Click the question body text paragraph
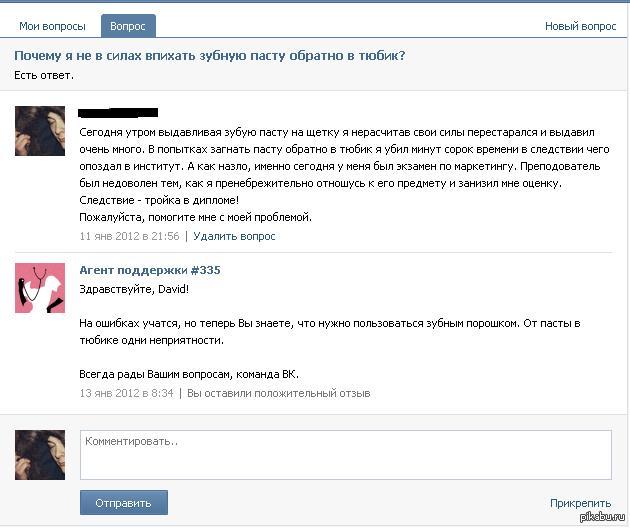The image size is (630, 528). 344,175
